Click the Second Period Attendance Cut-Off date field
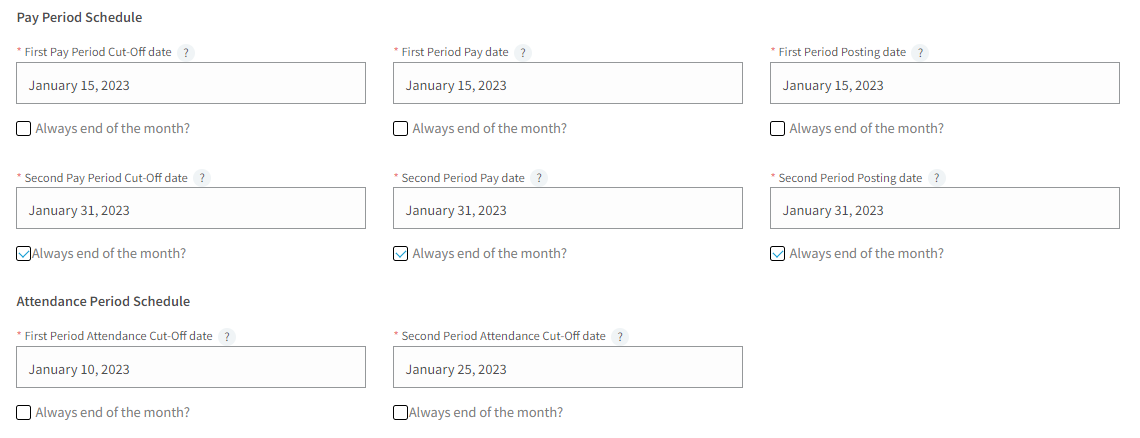The image size is (1140, 438). point(568,367)
